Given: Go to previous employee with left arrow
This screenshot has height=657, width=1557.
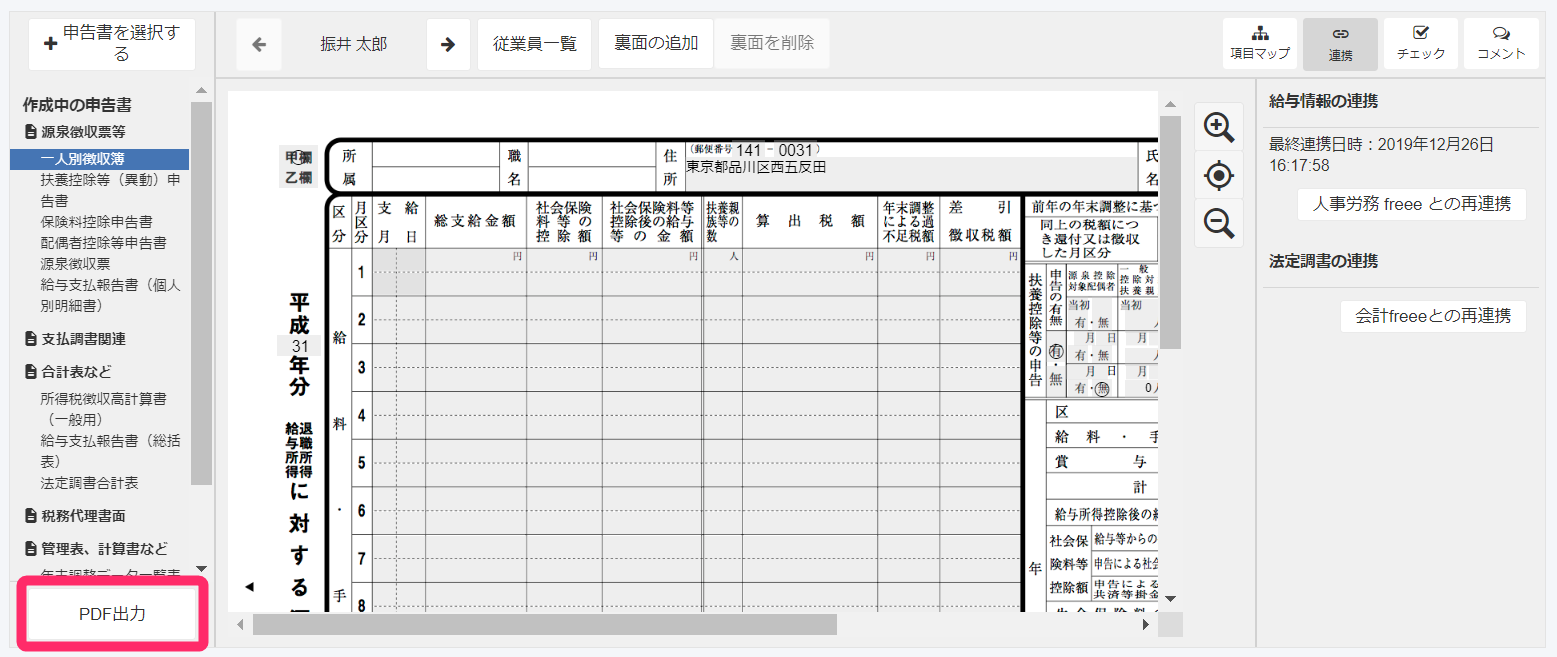Looking at the screenshot, I should point(259,44).
